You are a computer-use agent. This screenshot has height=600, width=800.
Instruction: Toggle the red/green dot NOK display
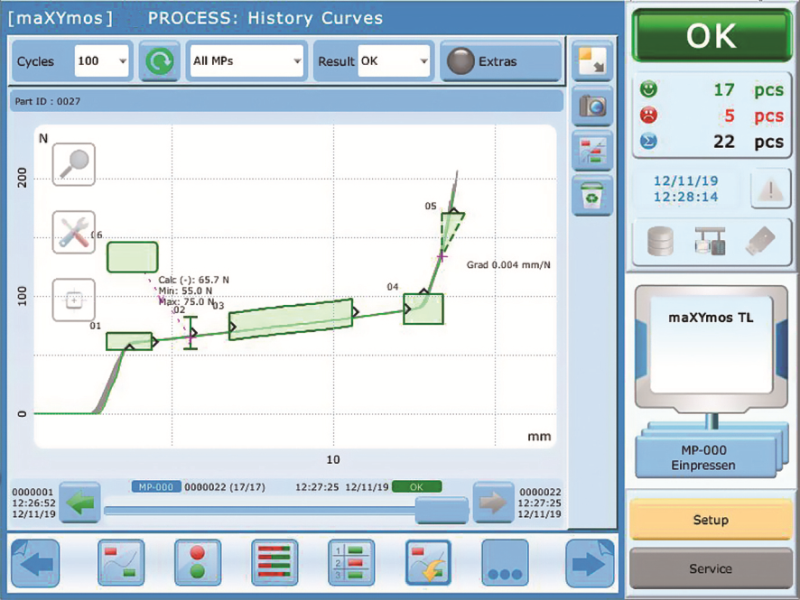click(x=197, y=562)
